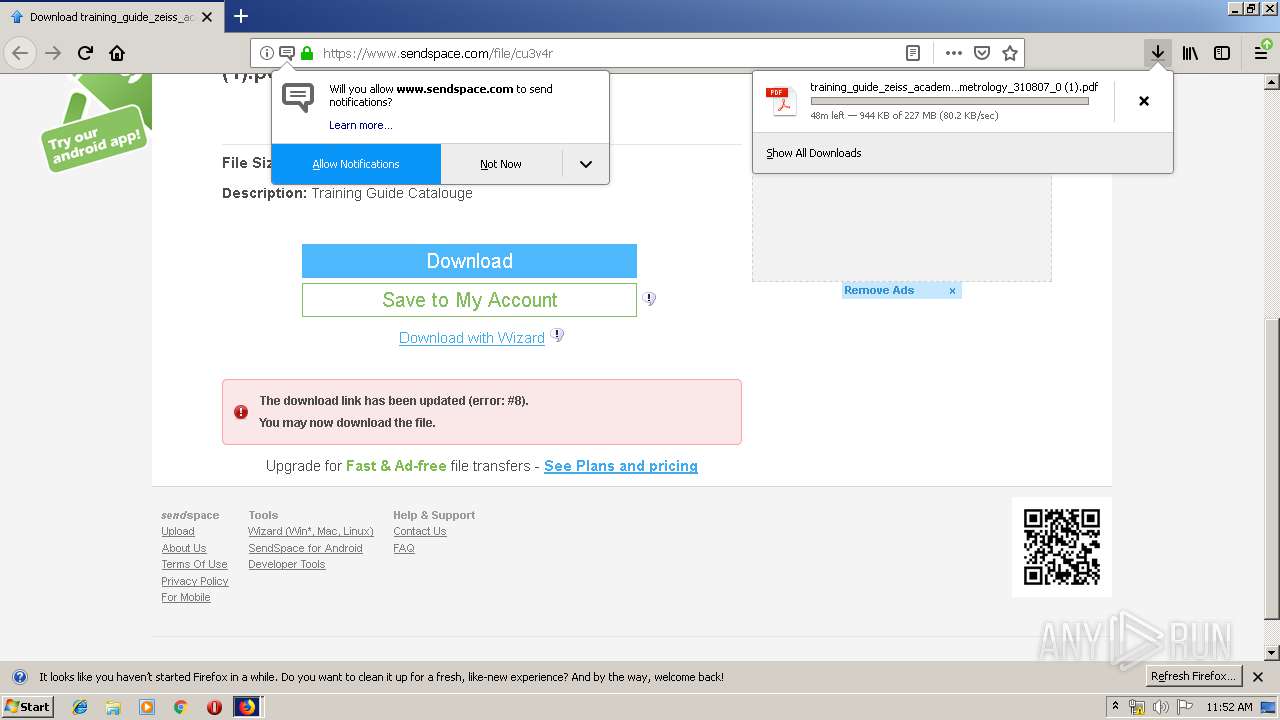Open See Plans and pricing link
Image resolution: width=1280 pixels, height=720 pixels.
621,466
